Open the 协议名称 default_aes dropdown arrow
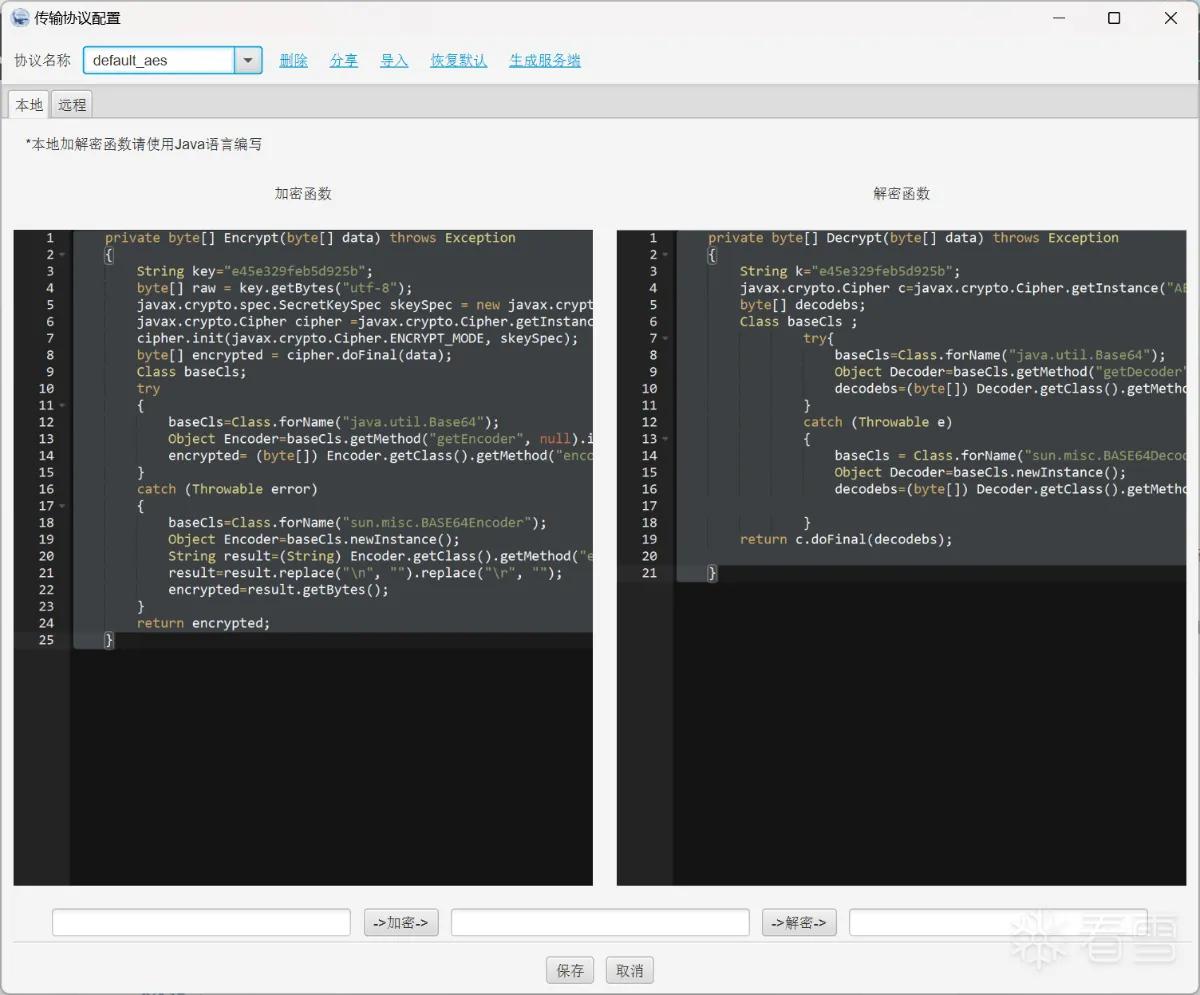 248,60
